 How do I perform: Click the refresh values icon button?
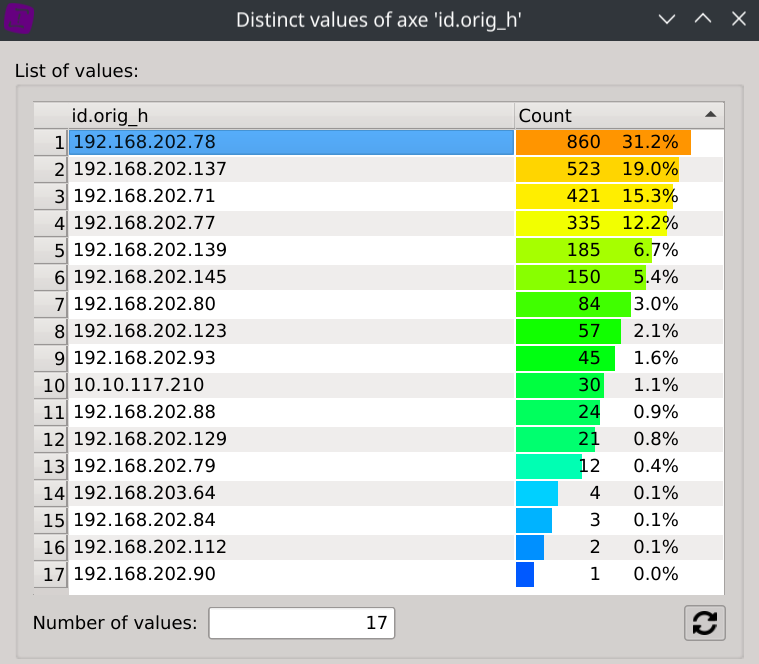[x=705, y=623]
